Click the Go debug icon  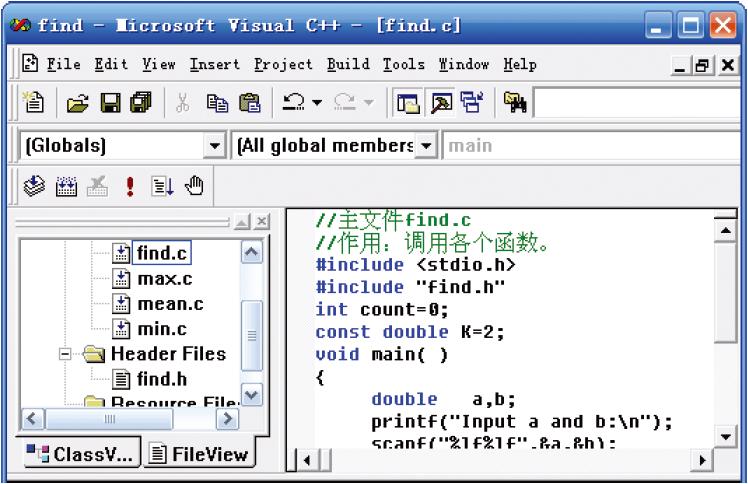[x=162, y=186]
